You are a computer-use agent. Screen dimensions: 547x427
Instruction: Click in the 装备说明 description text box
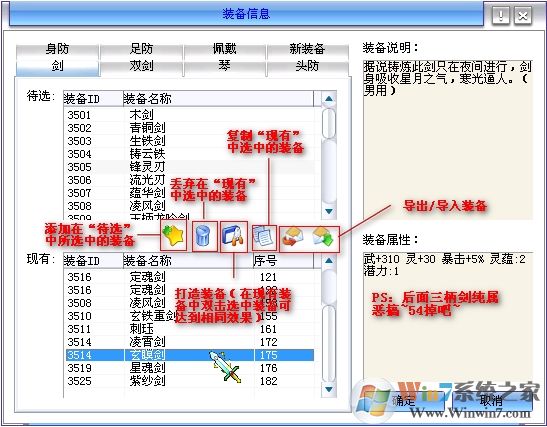448,140
